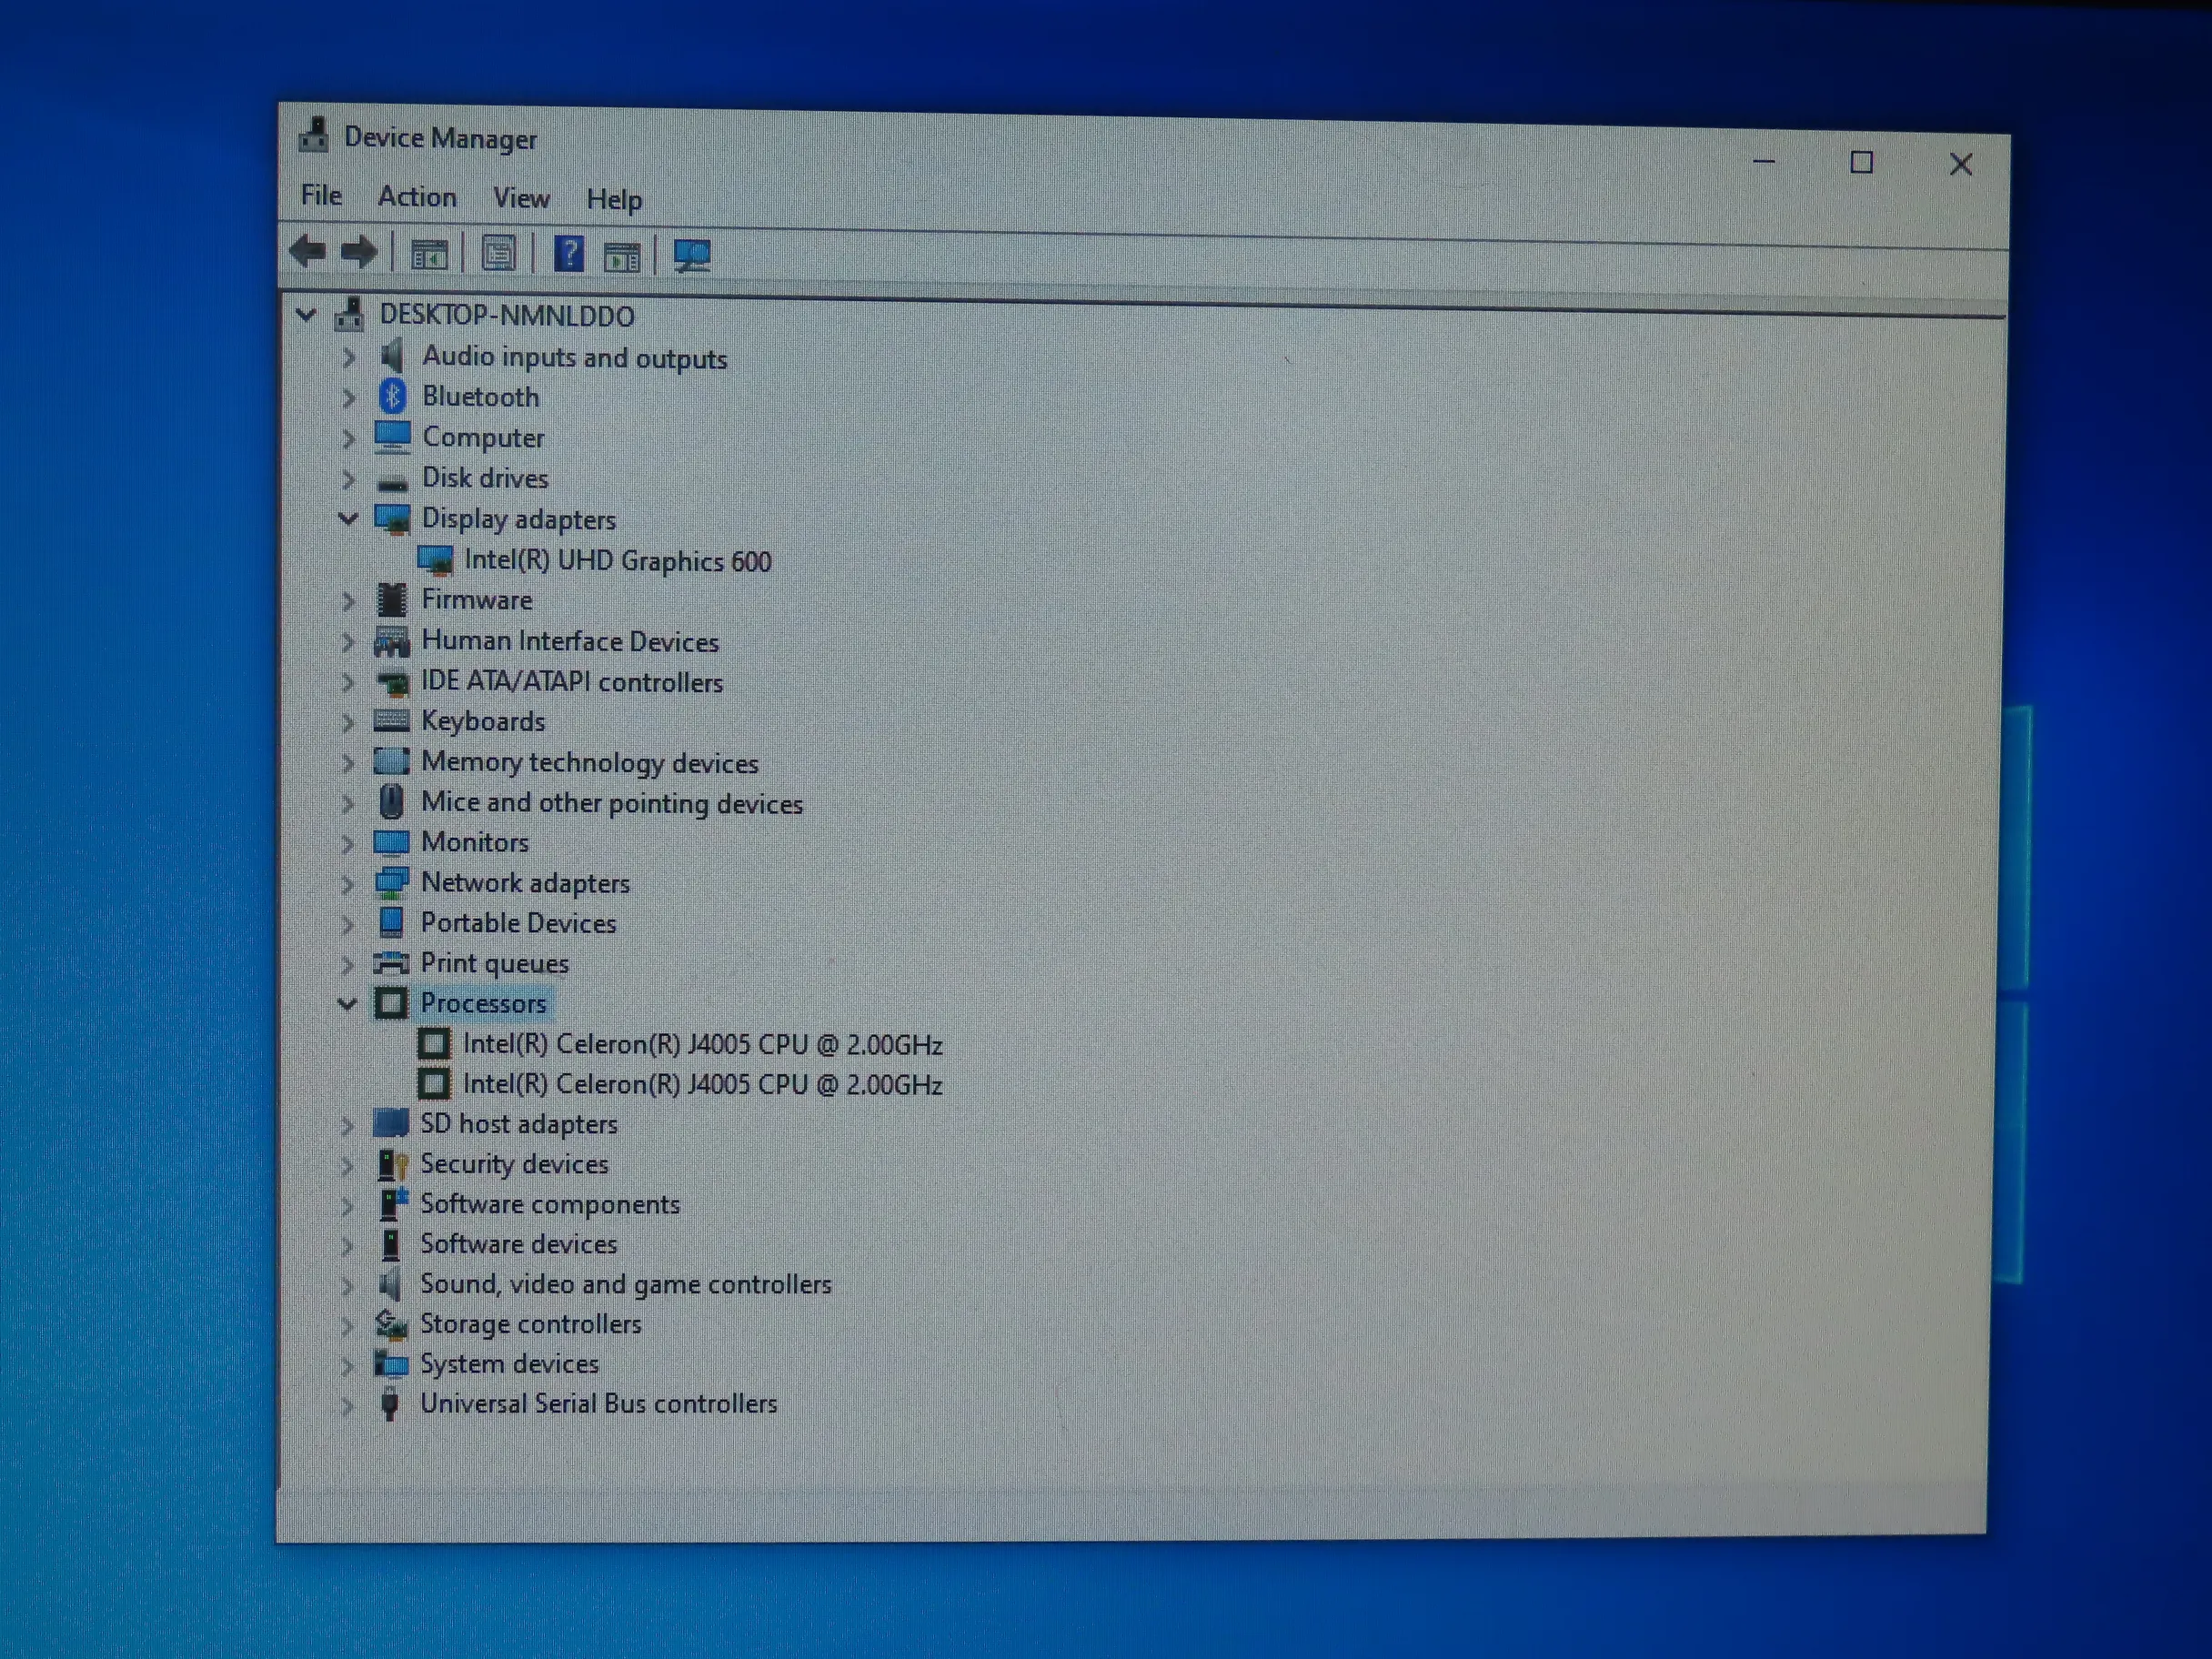Select the Keyboards label
This screenshot has height=1659, width=2212.
(483, 721)
